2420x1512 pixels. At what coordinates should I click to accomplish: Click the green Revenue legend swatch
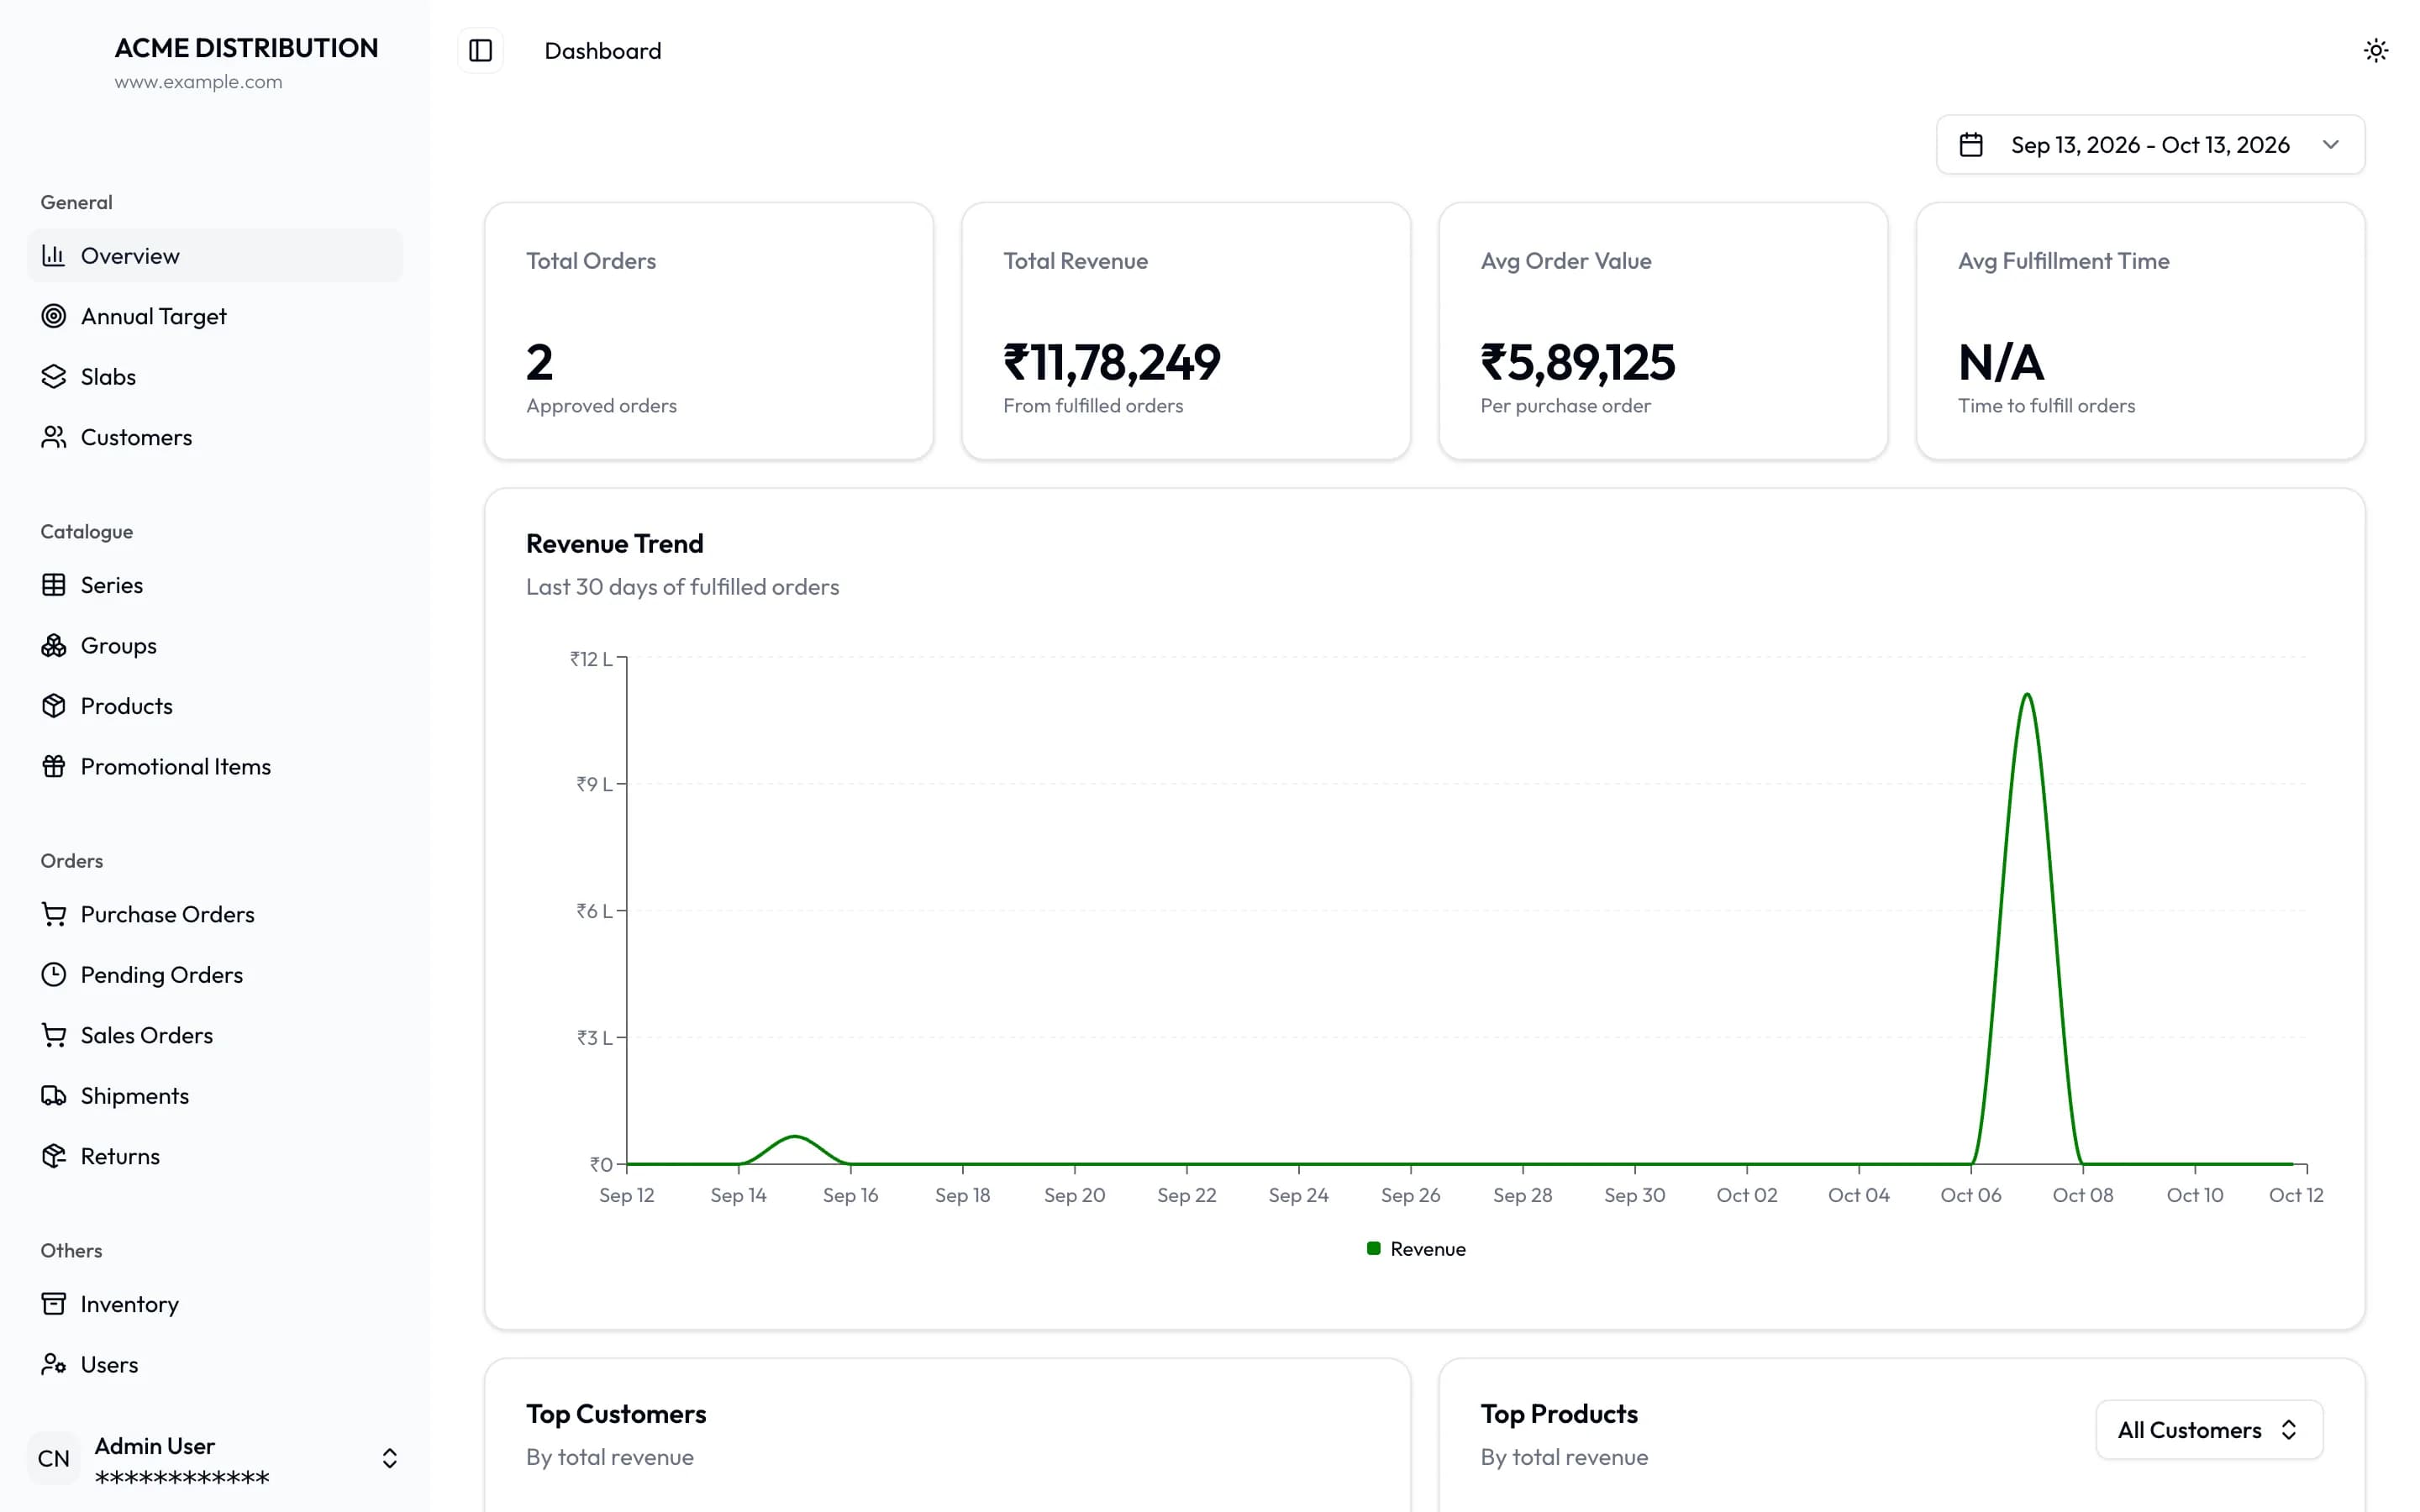[1373, 1248]
